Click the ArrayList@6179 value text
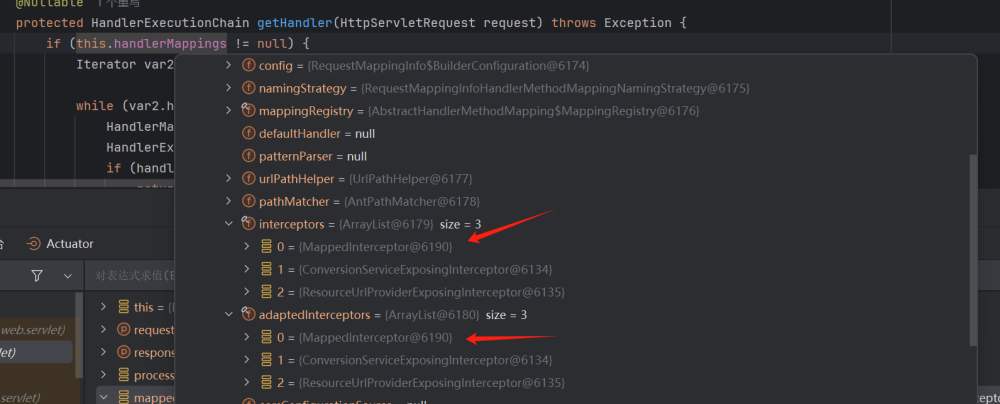 [386, 224]
